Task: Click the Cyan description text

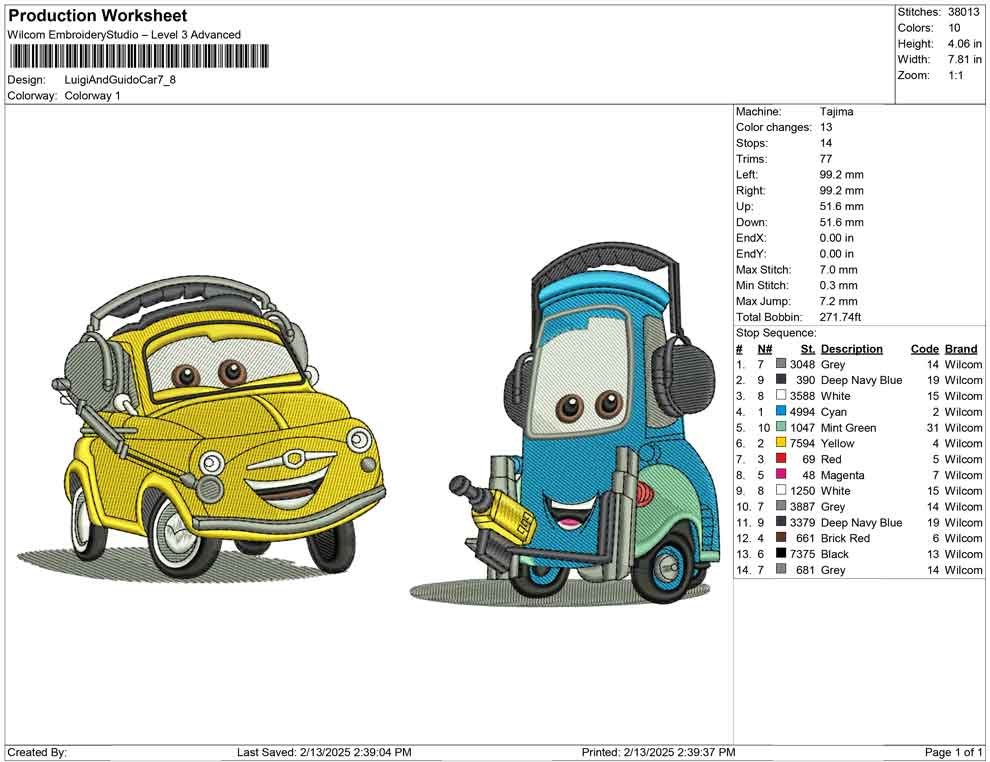Action: 833,412
